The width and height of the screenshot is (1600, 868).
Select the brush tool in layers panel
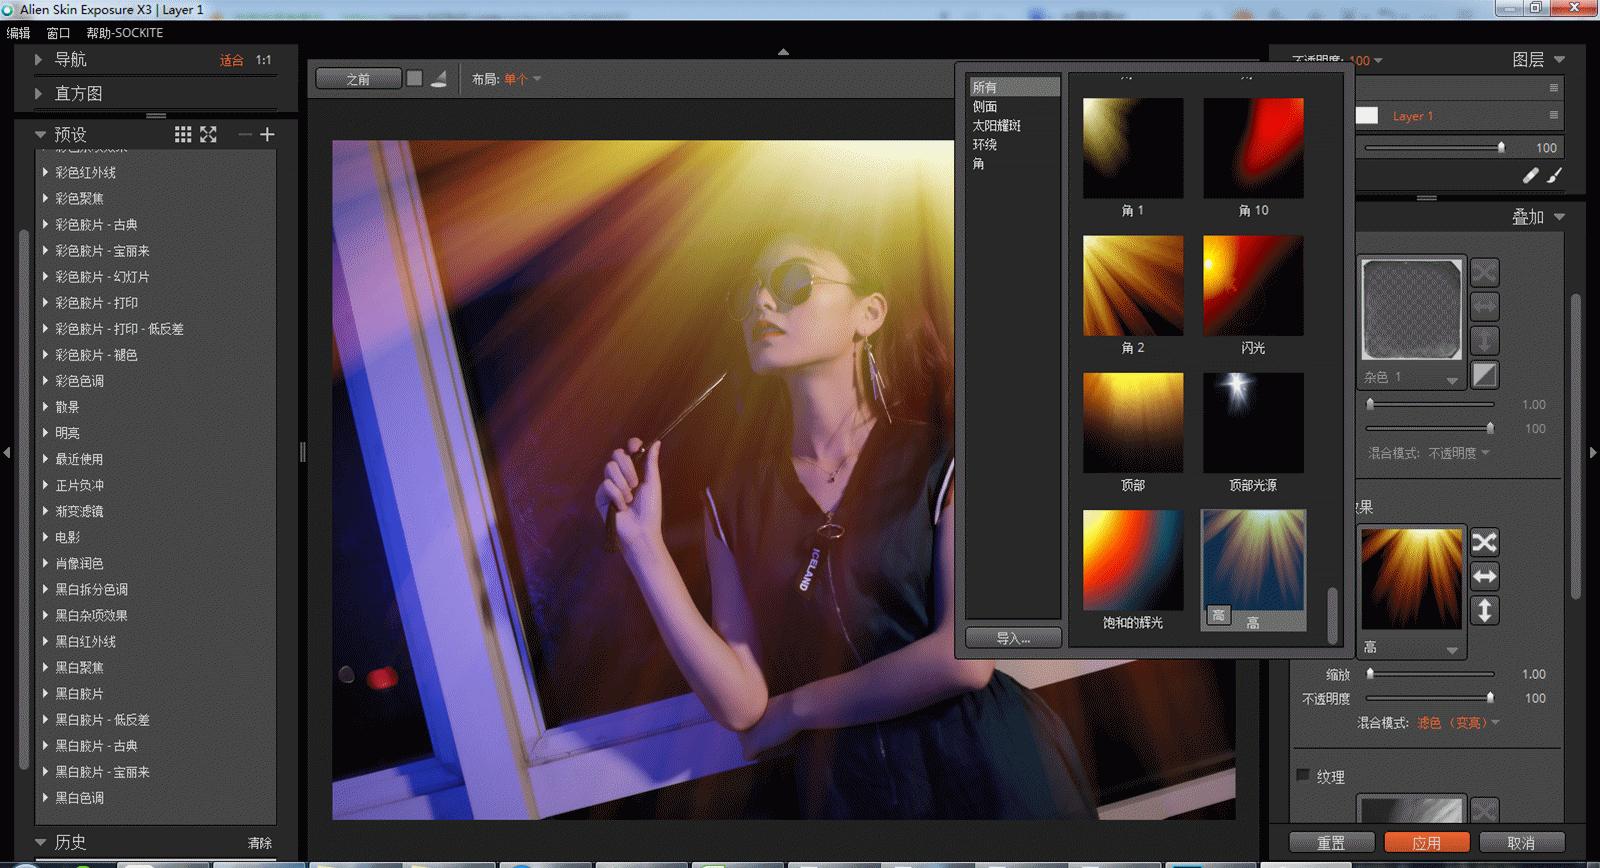coord(1554,175)
